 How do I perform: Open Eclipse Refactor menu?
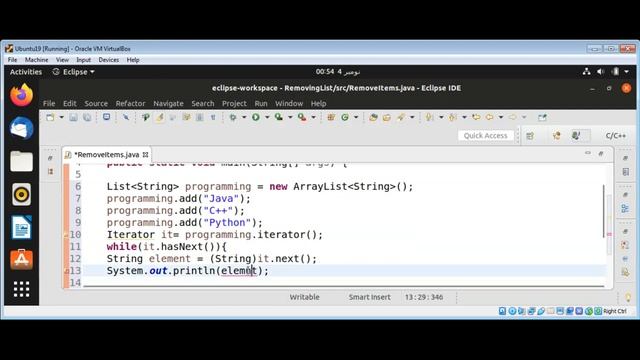pos(130,104)
